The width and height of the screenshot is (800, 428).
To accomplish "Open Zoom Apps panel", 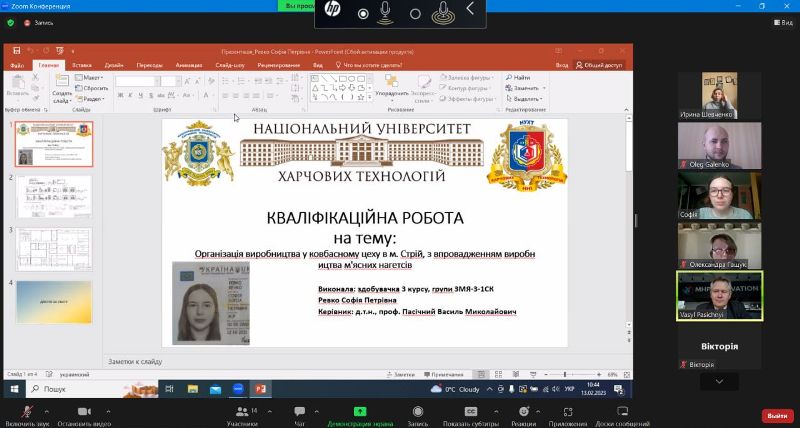I will click(568, 414).
